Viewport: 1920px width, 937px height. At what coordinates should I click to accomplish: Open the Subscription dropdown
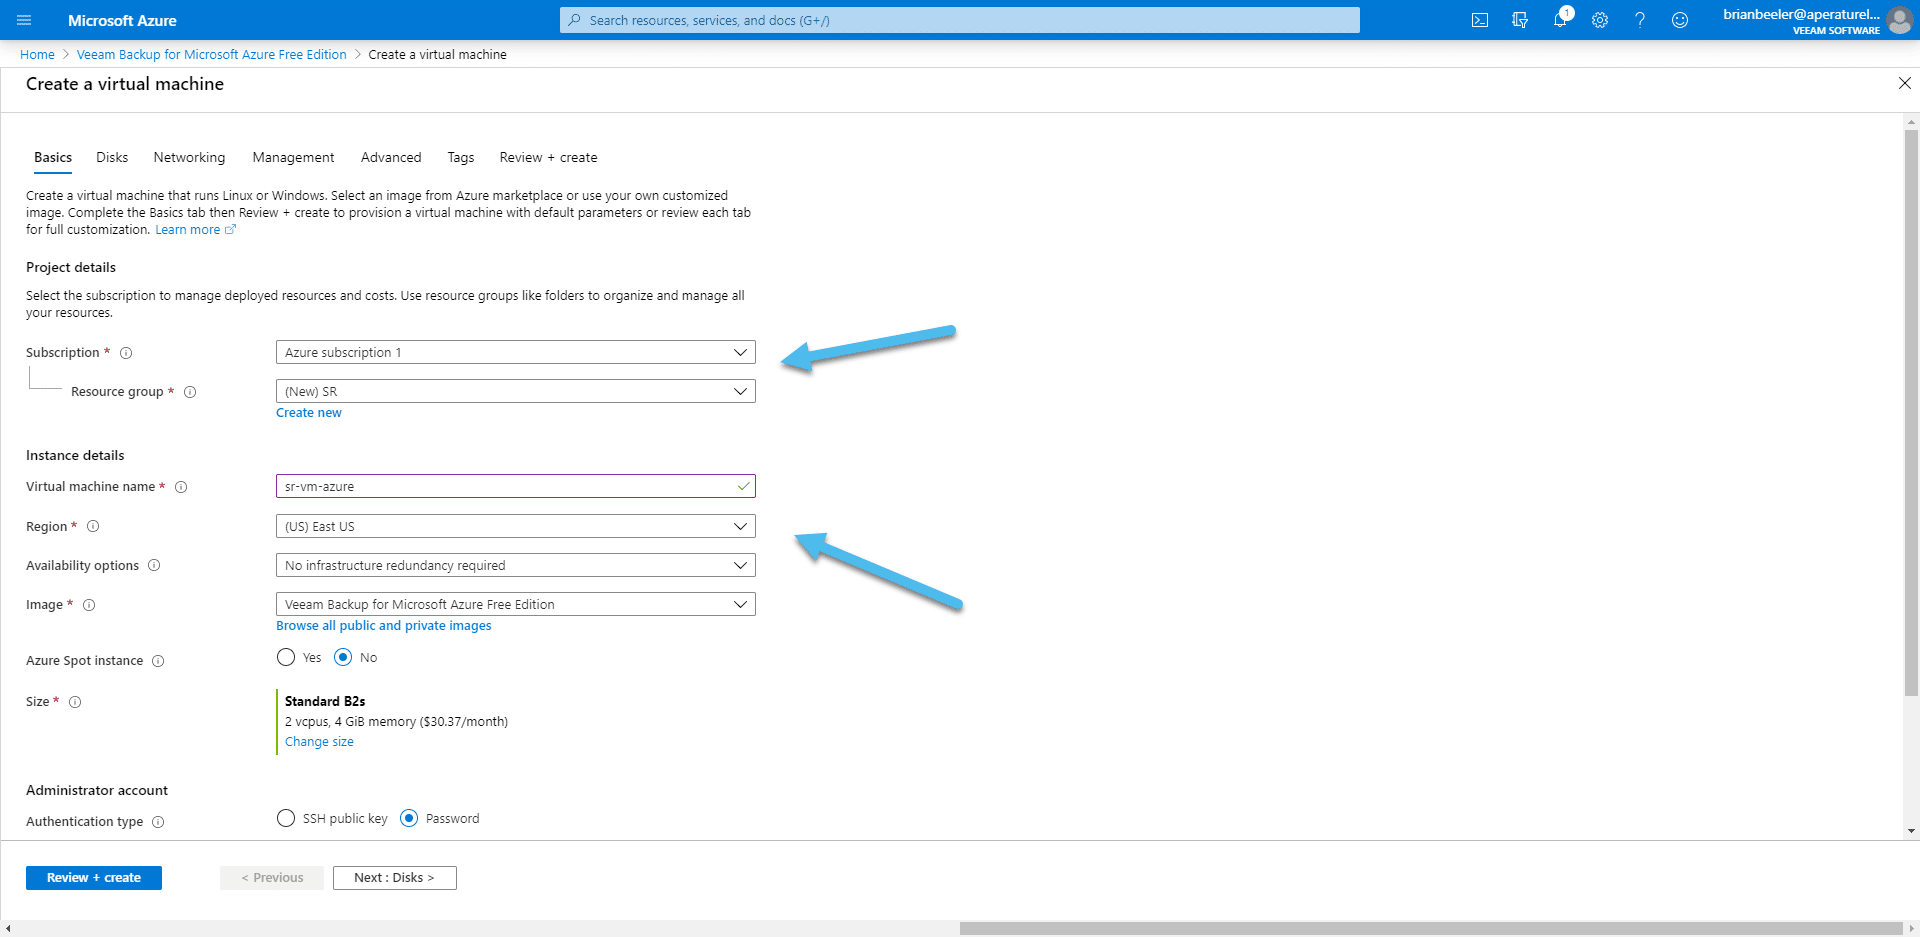[x=515, y=352]
